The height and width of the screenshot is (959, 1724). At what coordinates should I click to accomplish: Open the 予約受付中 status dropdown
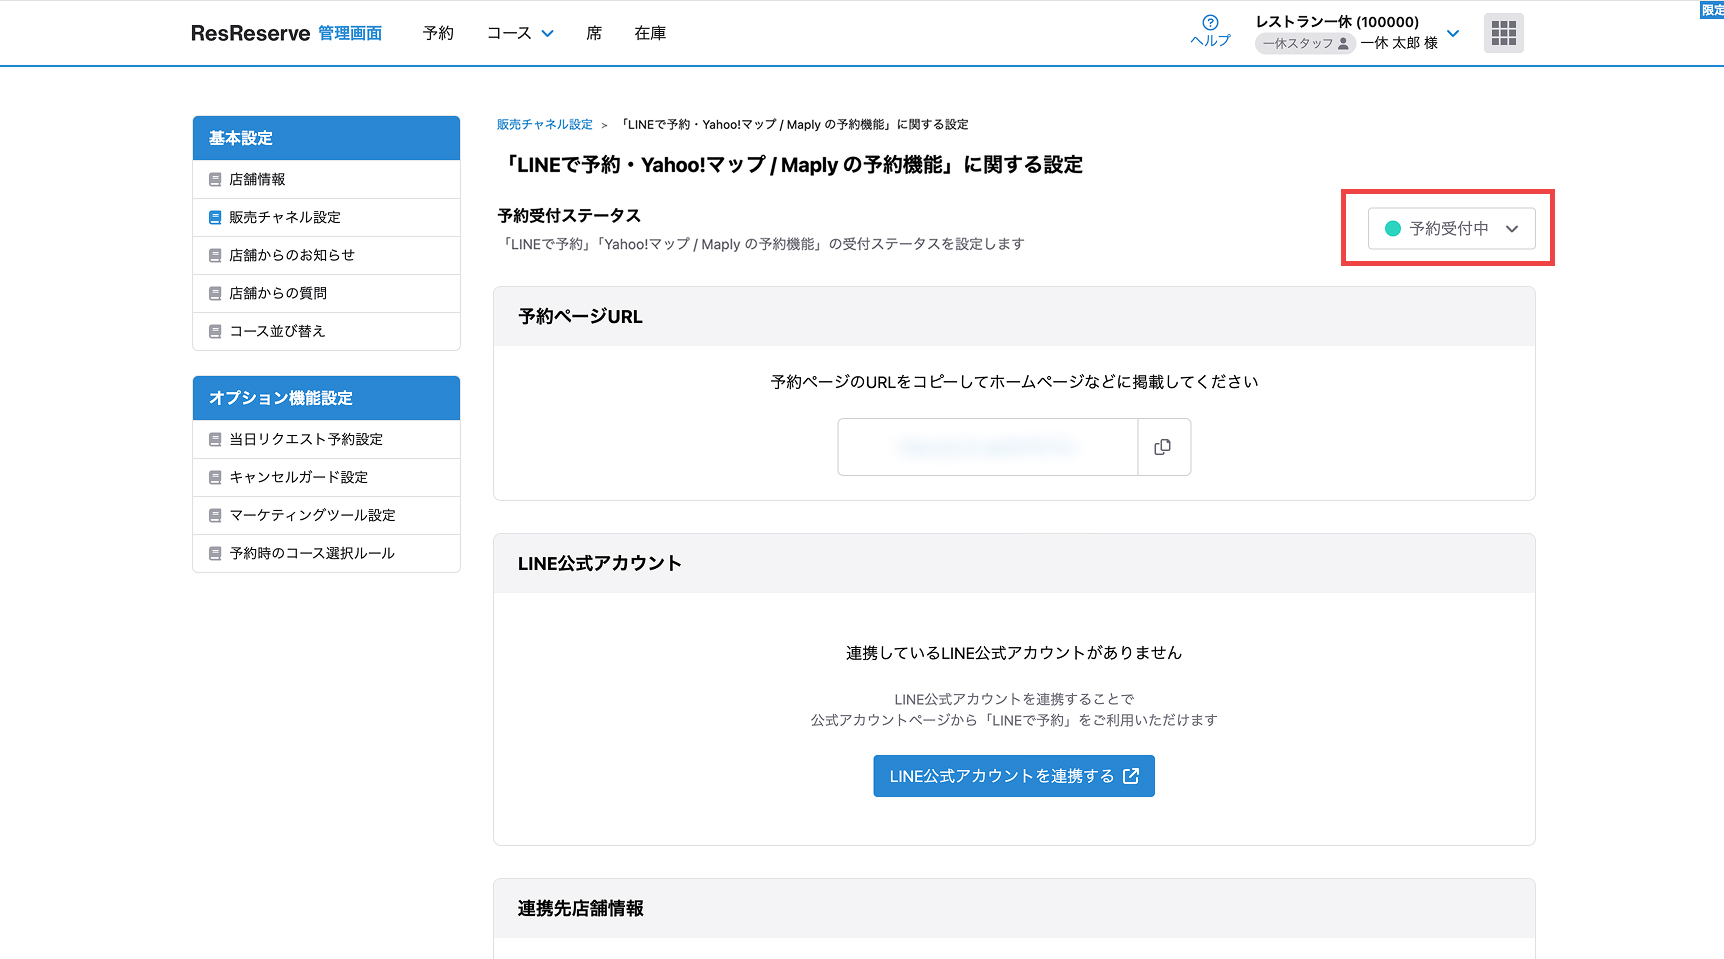[x=1451, y=229]
